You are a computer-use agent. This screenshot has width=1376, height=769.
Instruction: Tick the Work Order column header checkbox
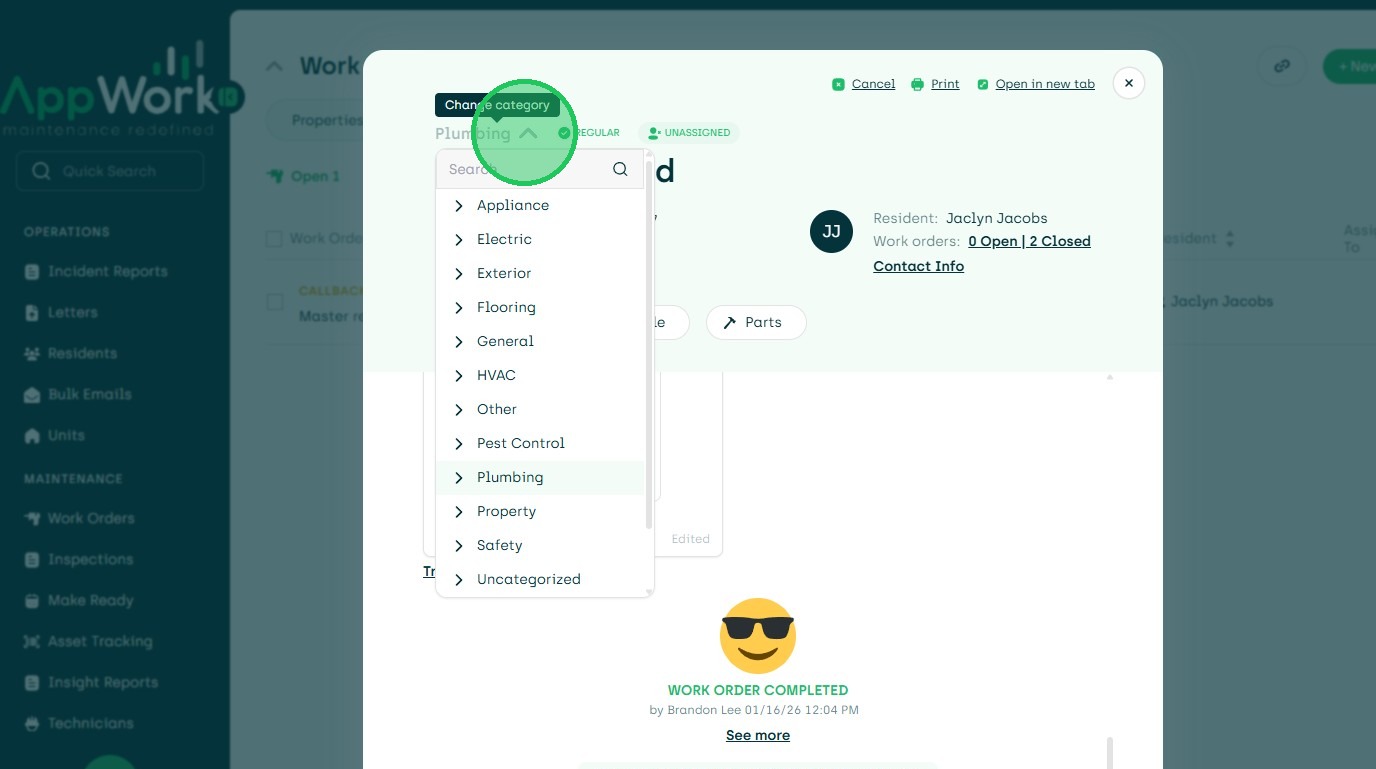(274, 239)
